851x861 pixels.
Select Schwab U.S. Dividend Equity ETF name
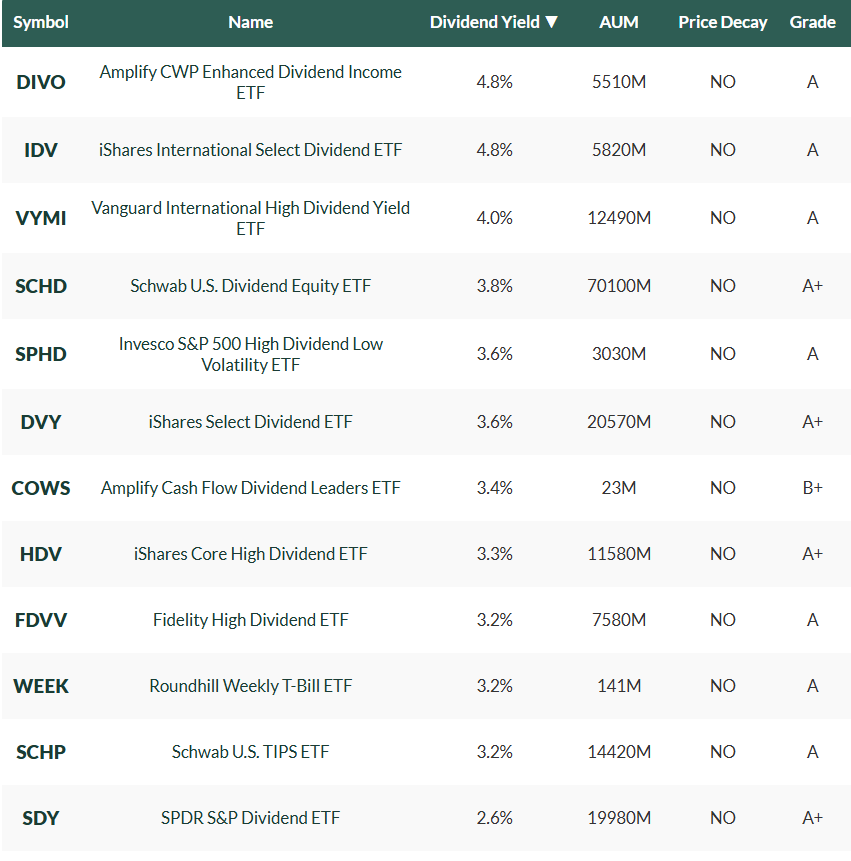pos(250,286)
